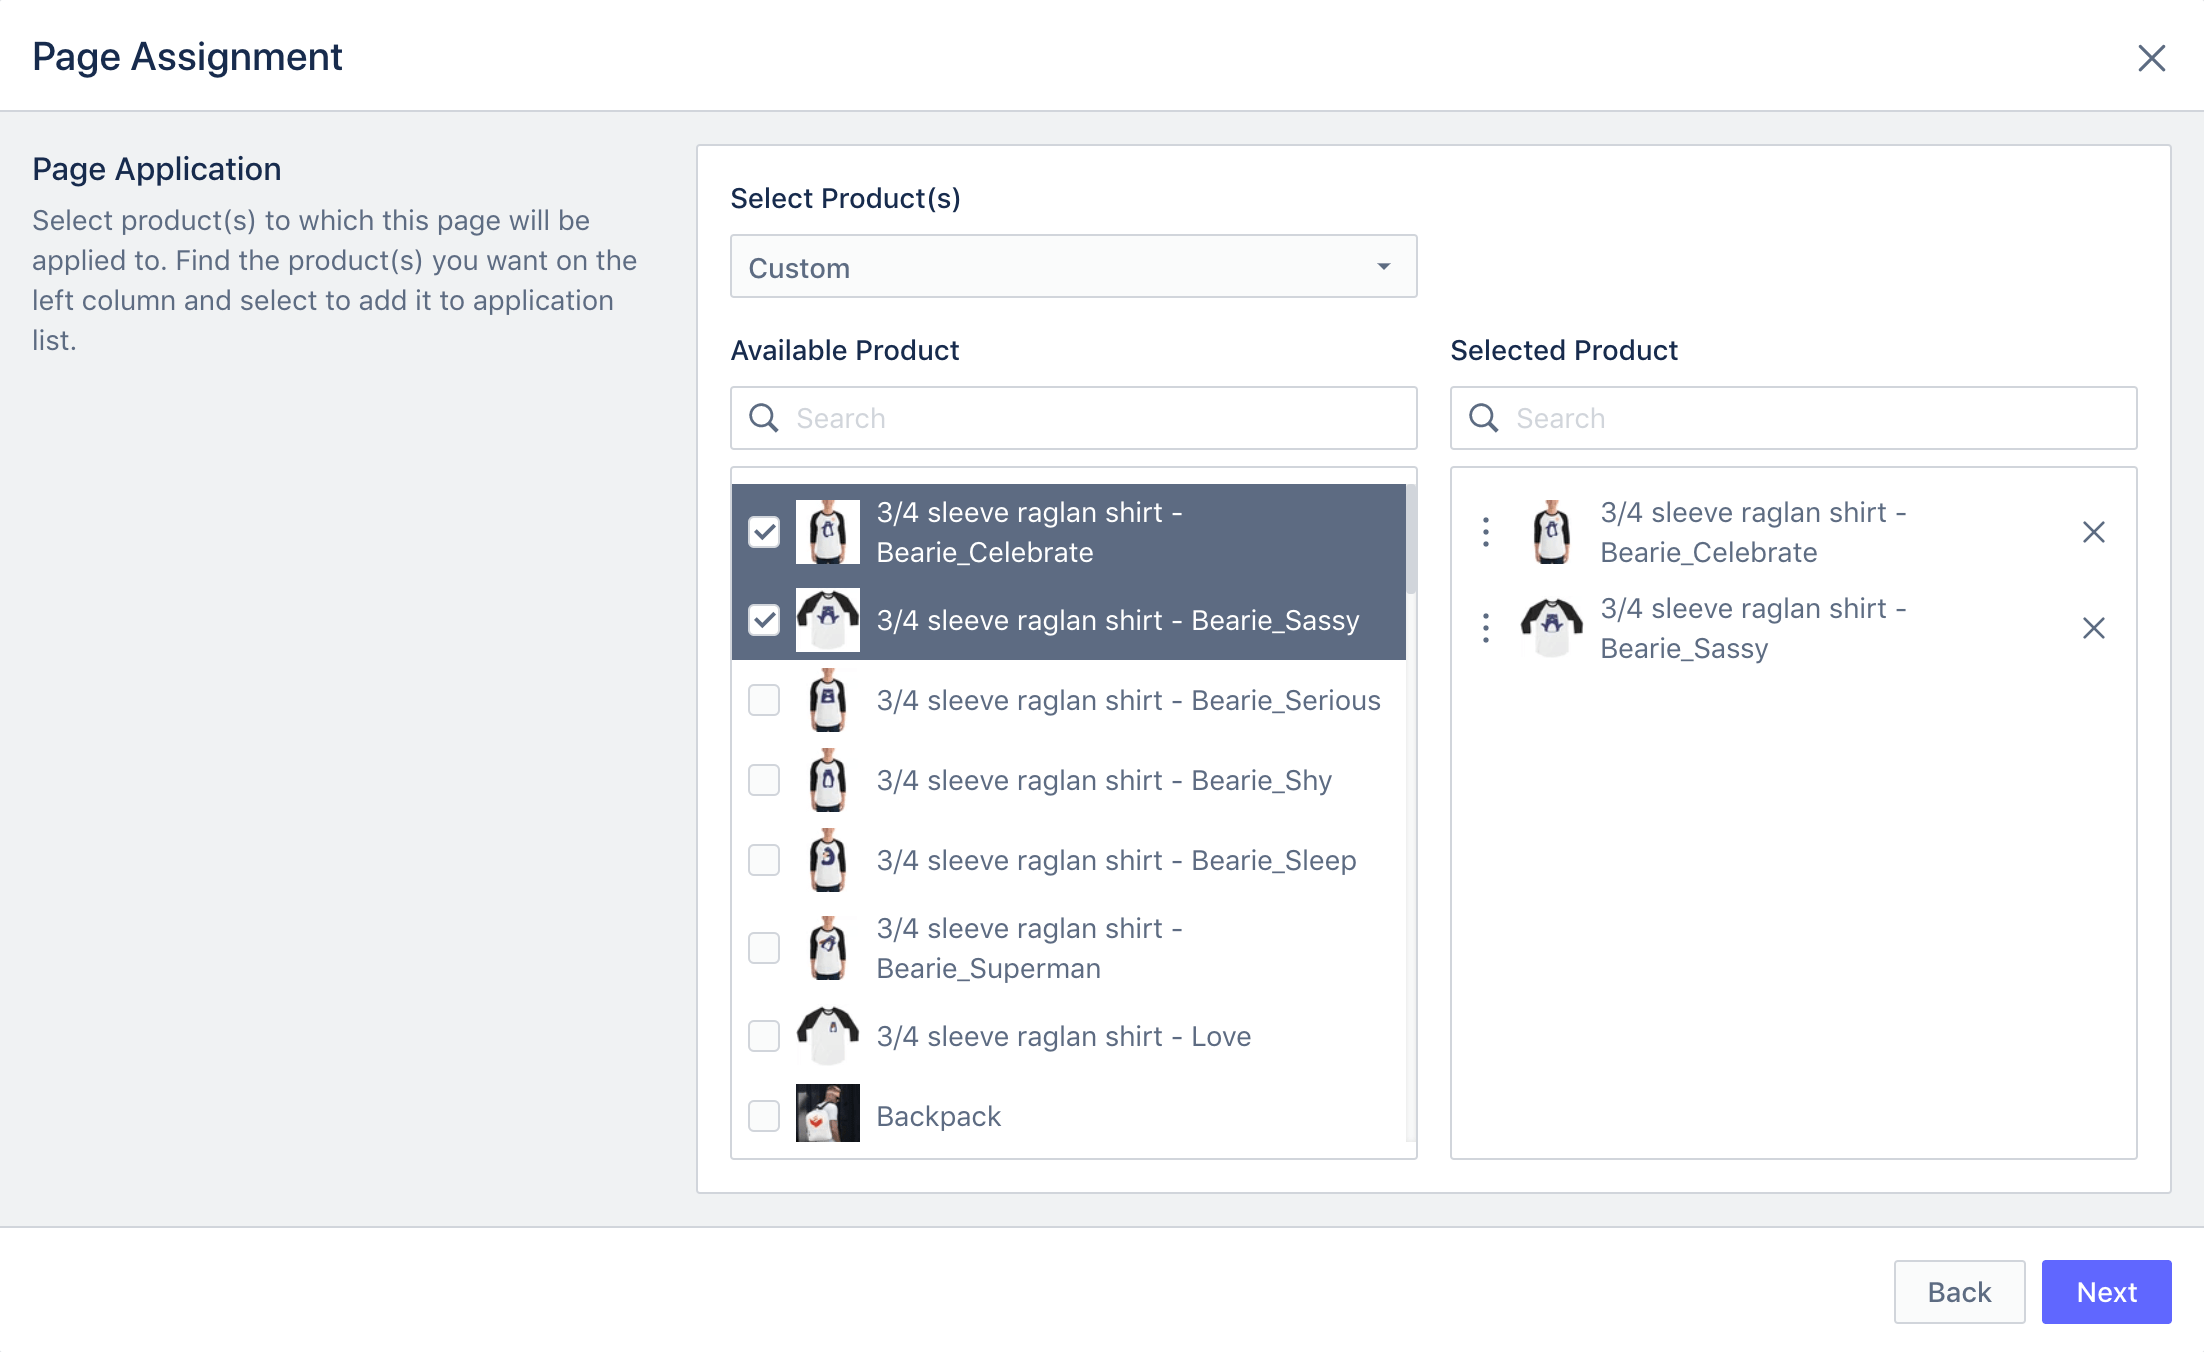Click Bearie_Sassy thumbnail in selected list
This screenshot has width=2204, height=1352.
[1552, 628]
